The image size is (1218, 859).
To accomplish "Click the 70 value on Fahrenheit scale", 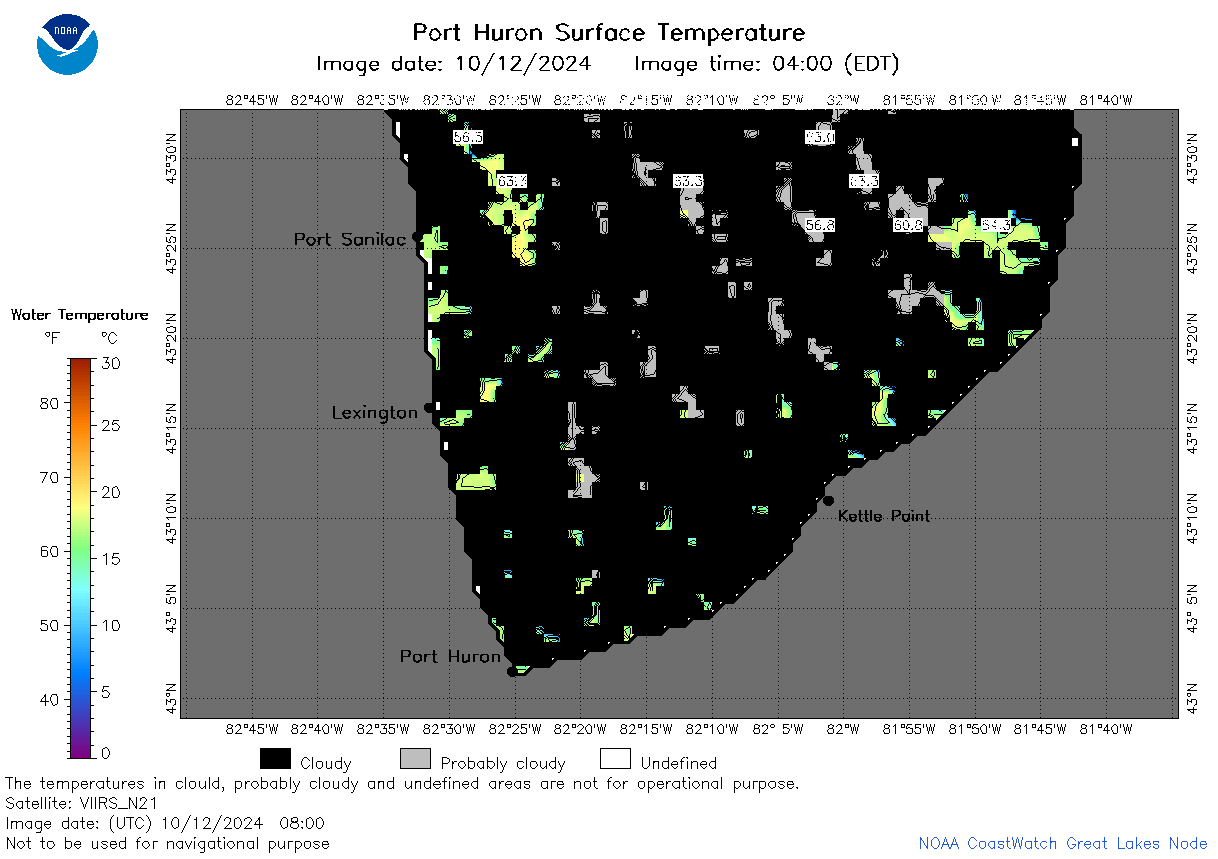I will click(48, 478).
